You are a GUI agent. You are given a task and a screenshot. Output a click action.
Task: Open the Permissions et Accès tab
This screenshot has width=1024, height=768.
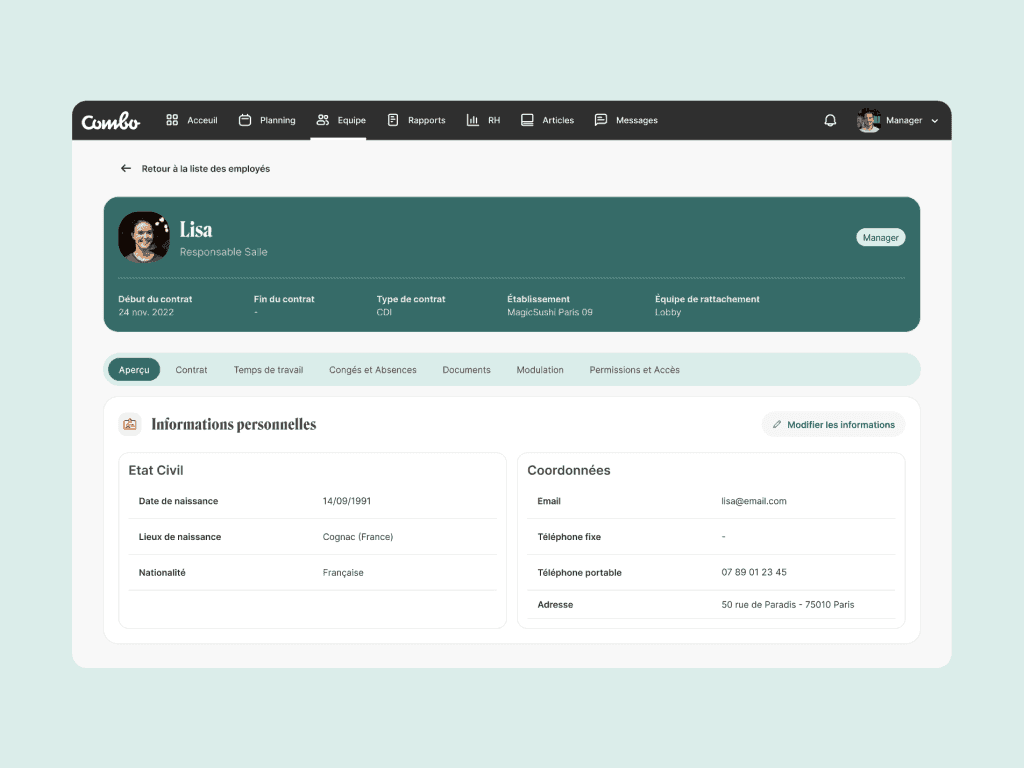[x=636, y=369]
